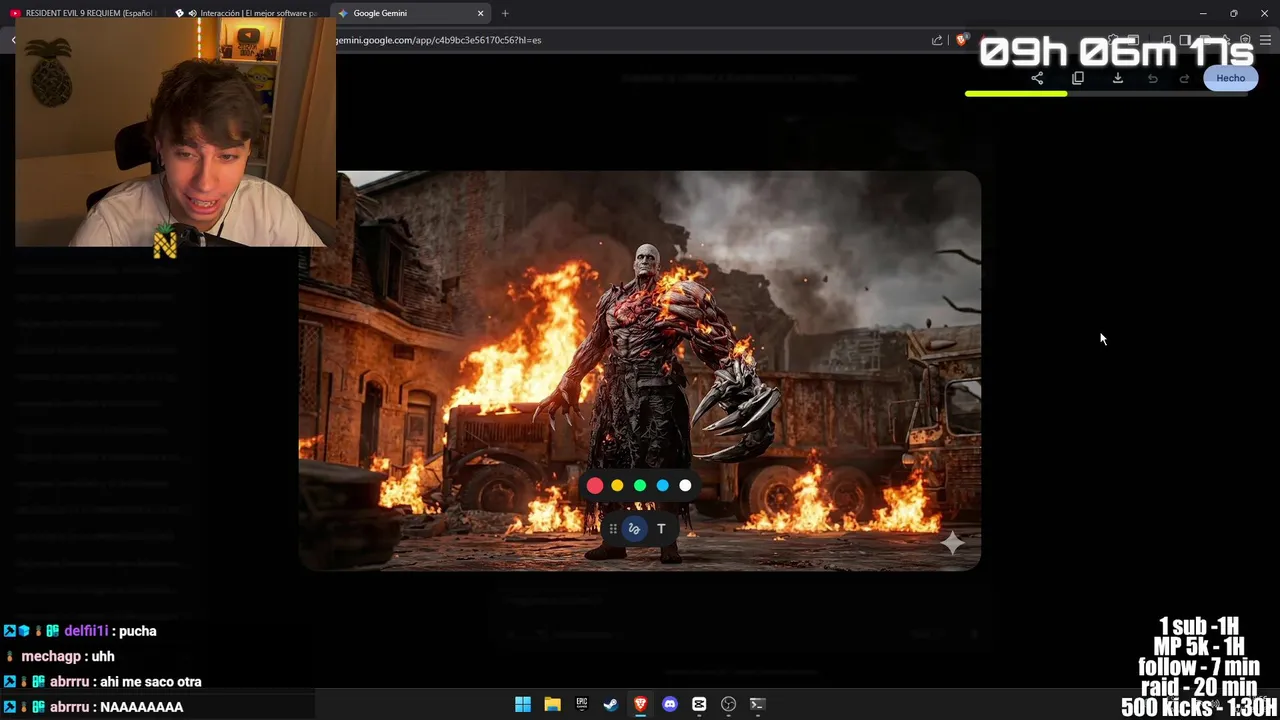Click the browser back arrow
This screenshot has width=1280, height=720.
point(13,40)
